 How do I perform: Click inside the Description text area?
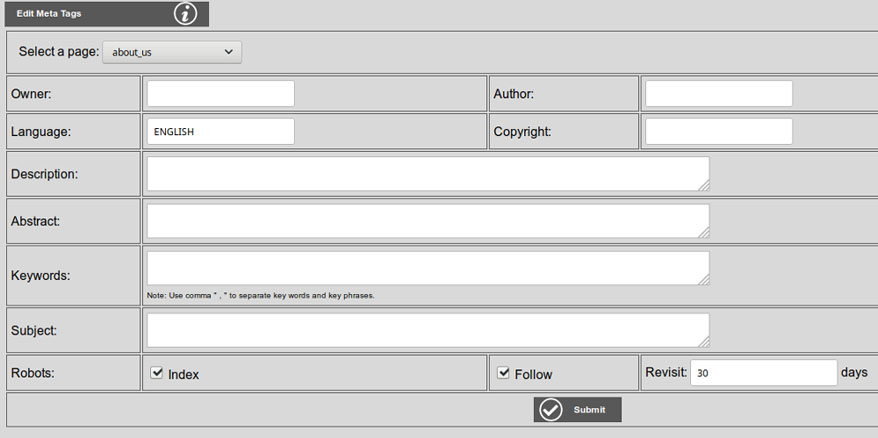tap(427, 173)
